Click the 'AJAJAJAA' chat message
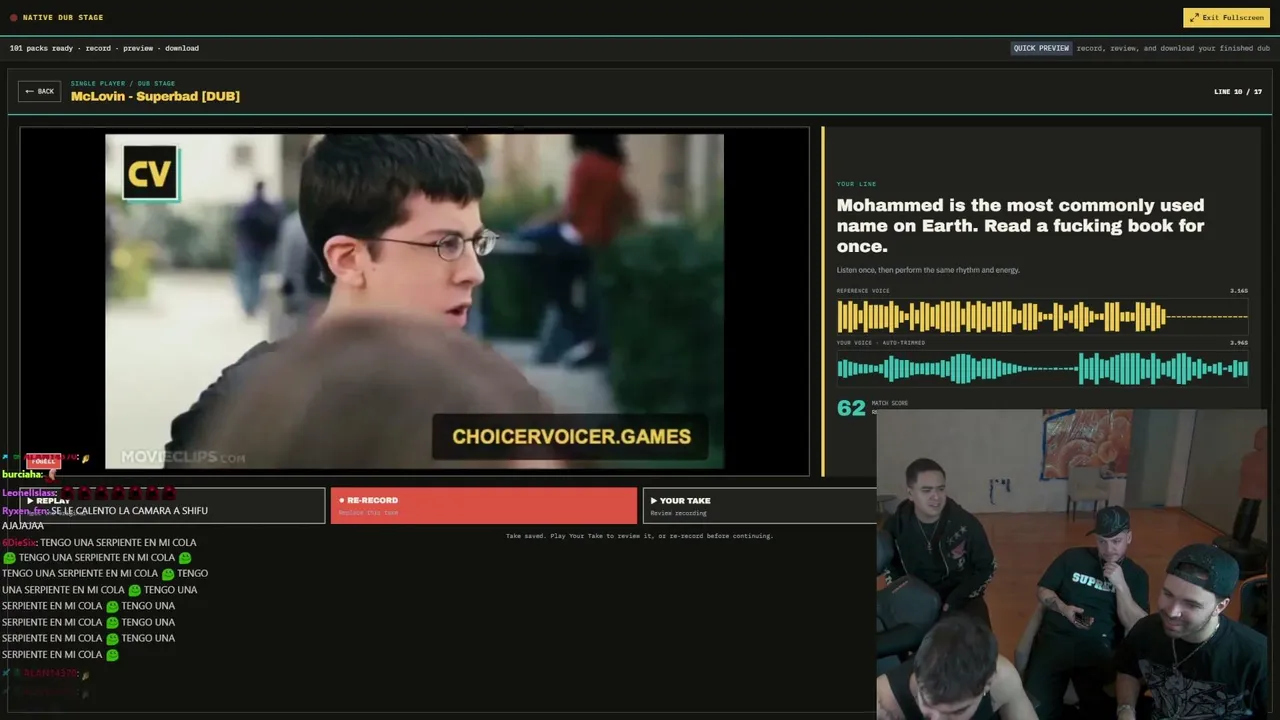1280x720 pixels. click(x=23, y=526)
